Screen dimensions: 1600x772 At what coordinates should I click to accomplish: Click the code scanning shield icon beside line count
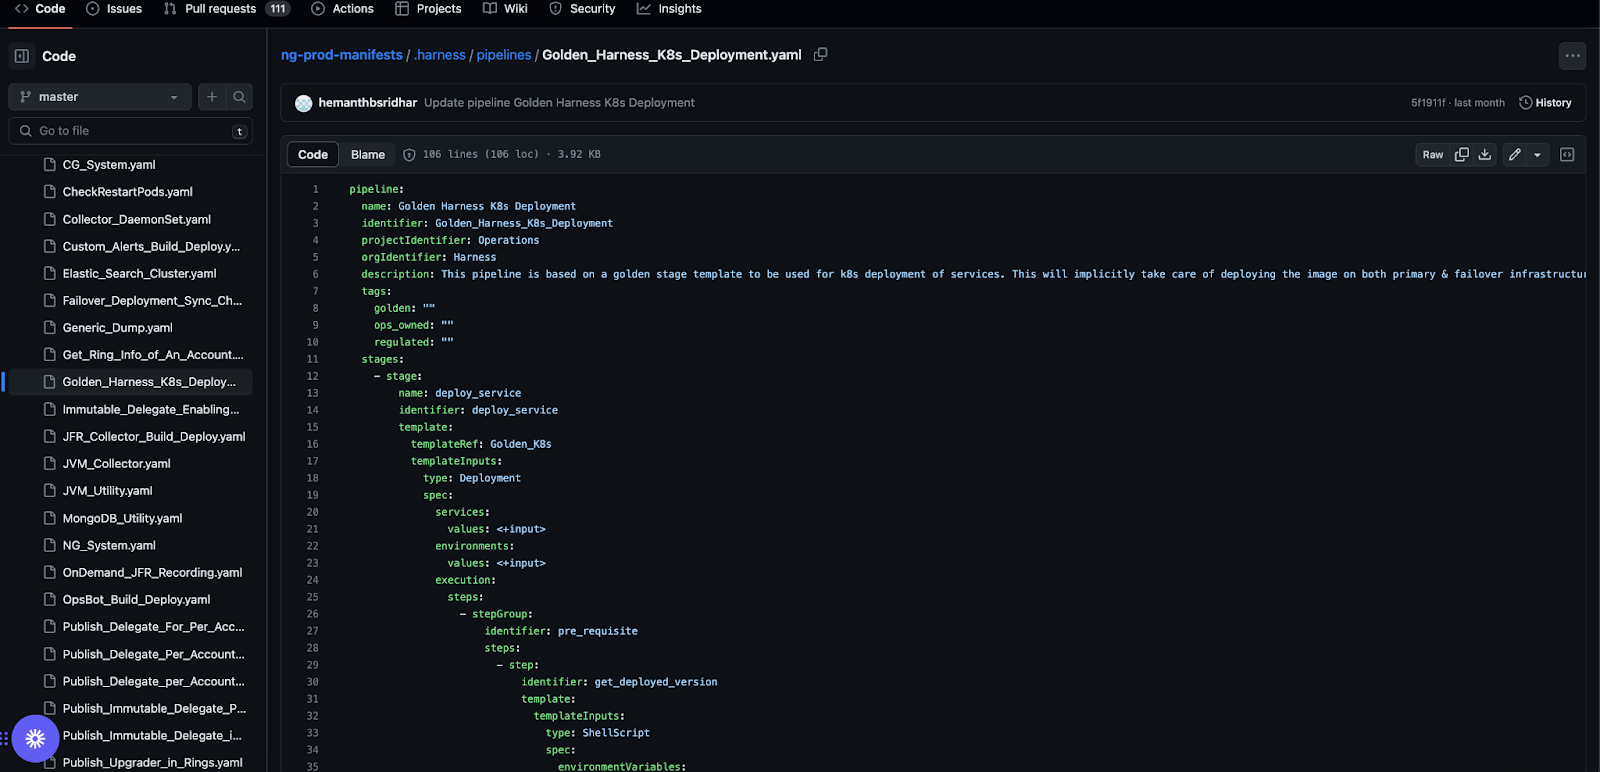[409, 155]
